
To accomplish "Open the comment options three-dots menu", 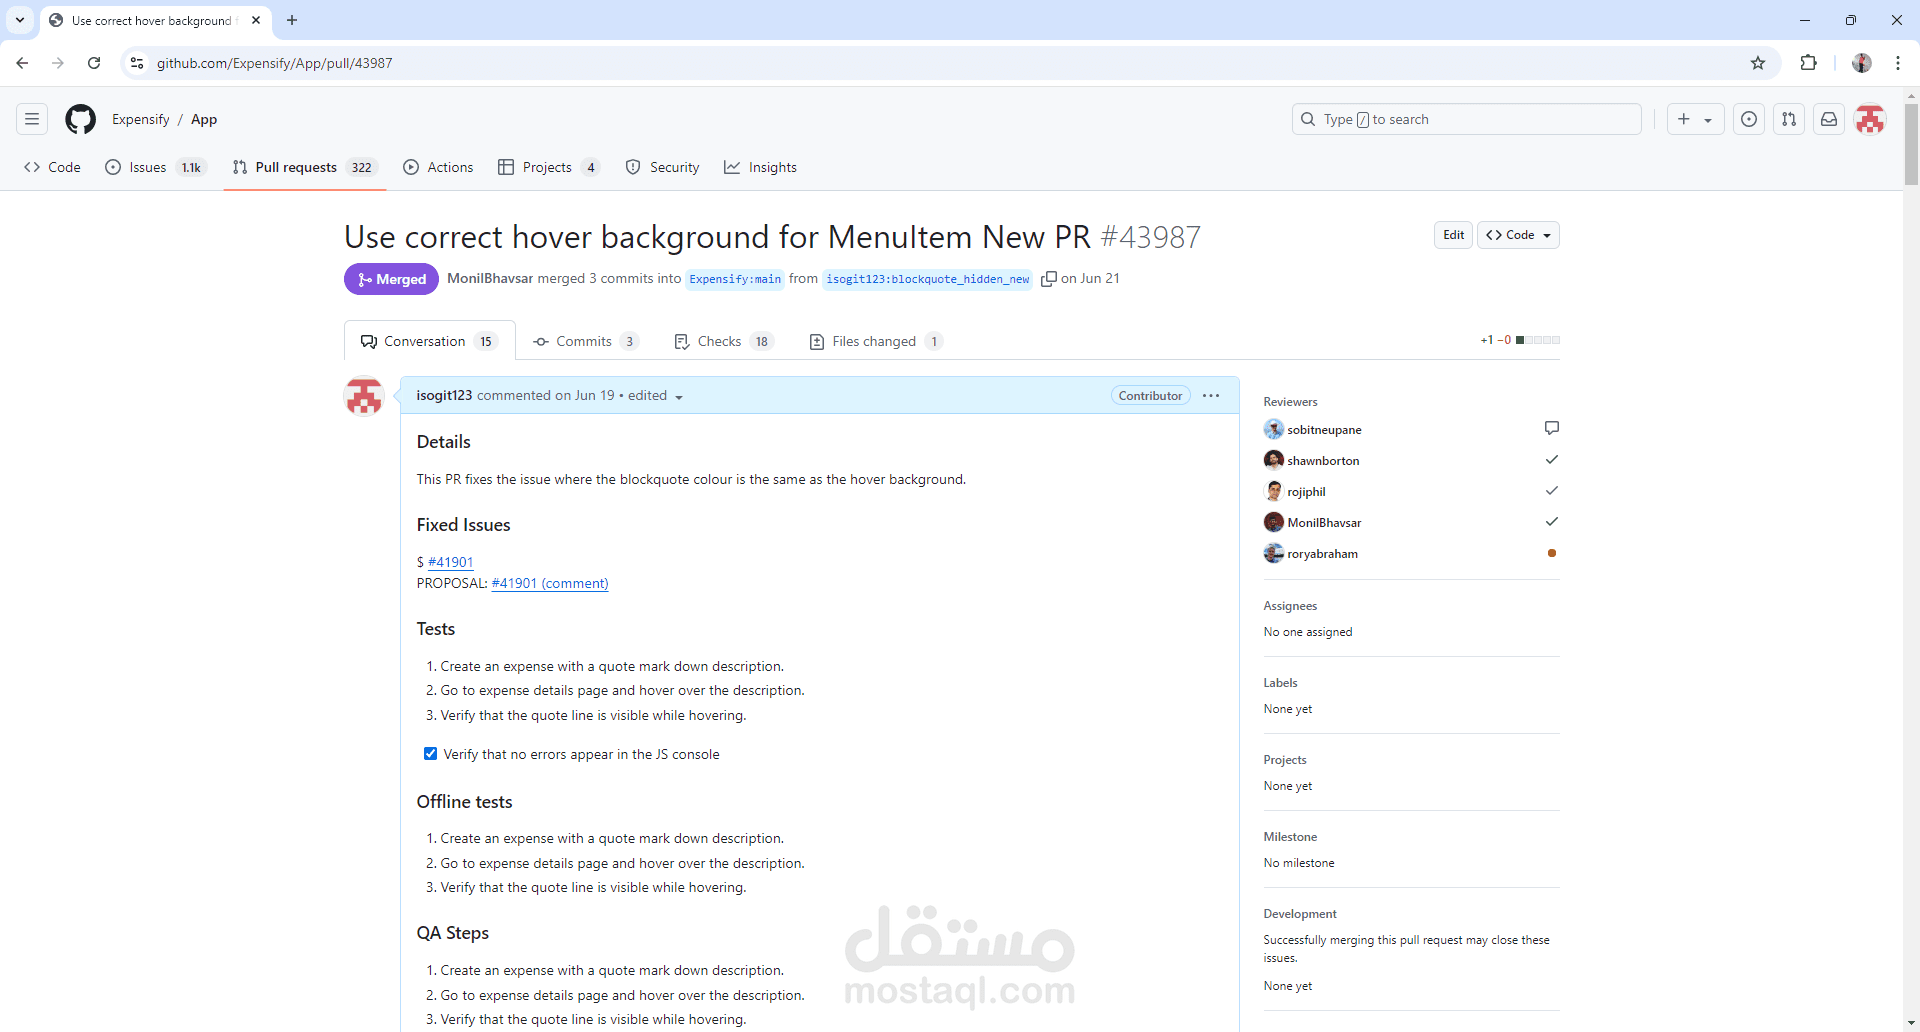I will pos(1211,396).
